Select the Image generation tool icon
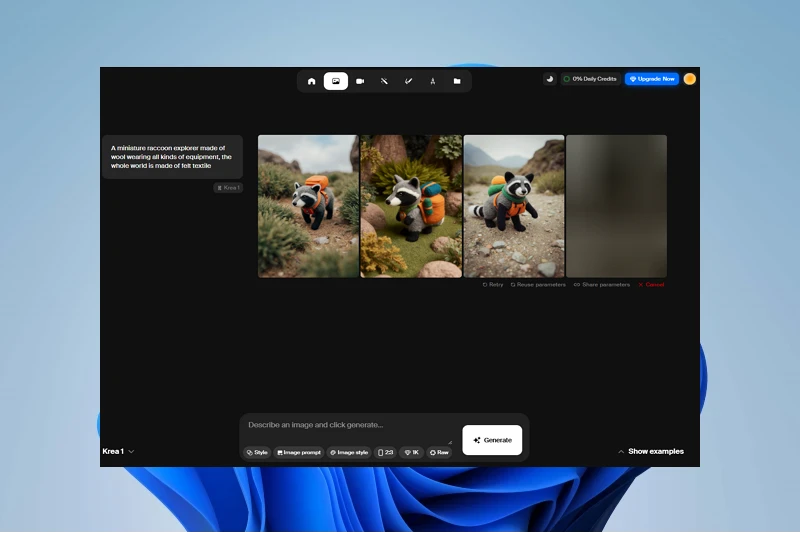Viewport: 800px width, 533px height. coord(336,81)
